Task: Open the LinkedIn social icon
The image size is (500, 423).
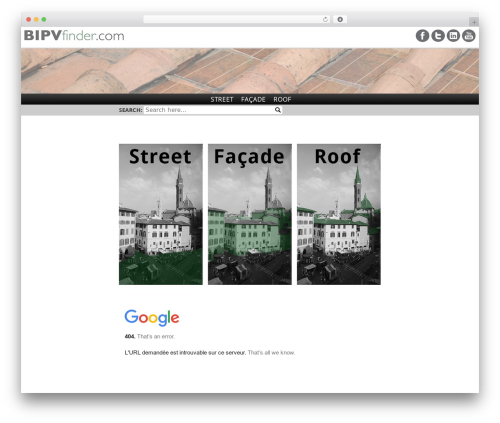Action: click(x=453, y=36)
